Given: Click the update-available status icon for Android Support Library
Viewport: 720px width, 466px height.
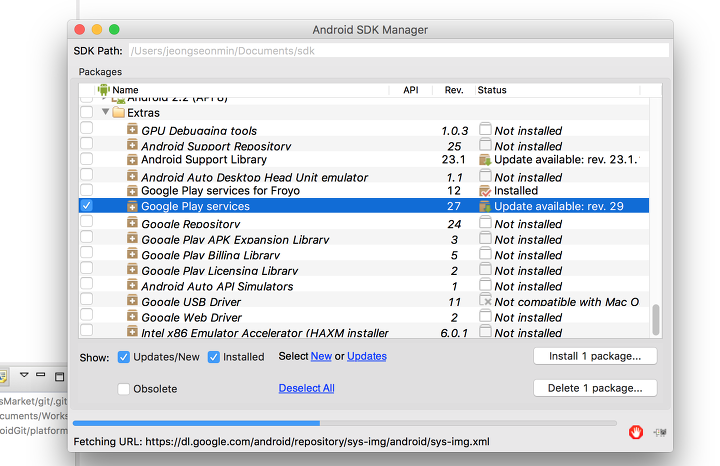Looking at the screenshot, I should (485, 160).
